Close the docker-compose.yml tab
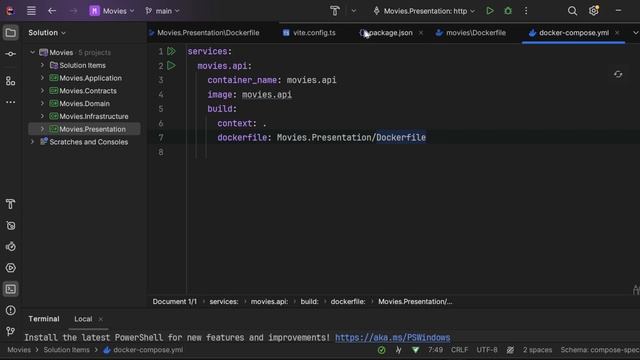The height and width of the screenshot is (360, 640). point(617,33)
